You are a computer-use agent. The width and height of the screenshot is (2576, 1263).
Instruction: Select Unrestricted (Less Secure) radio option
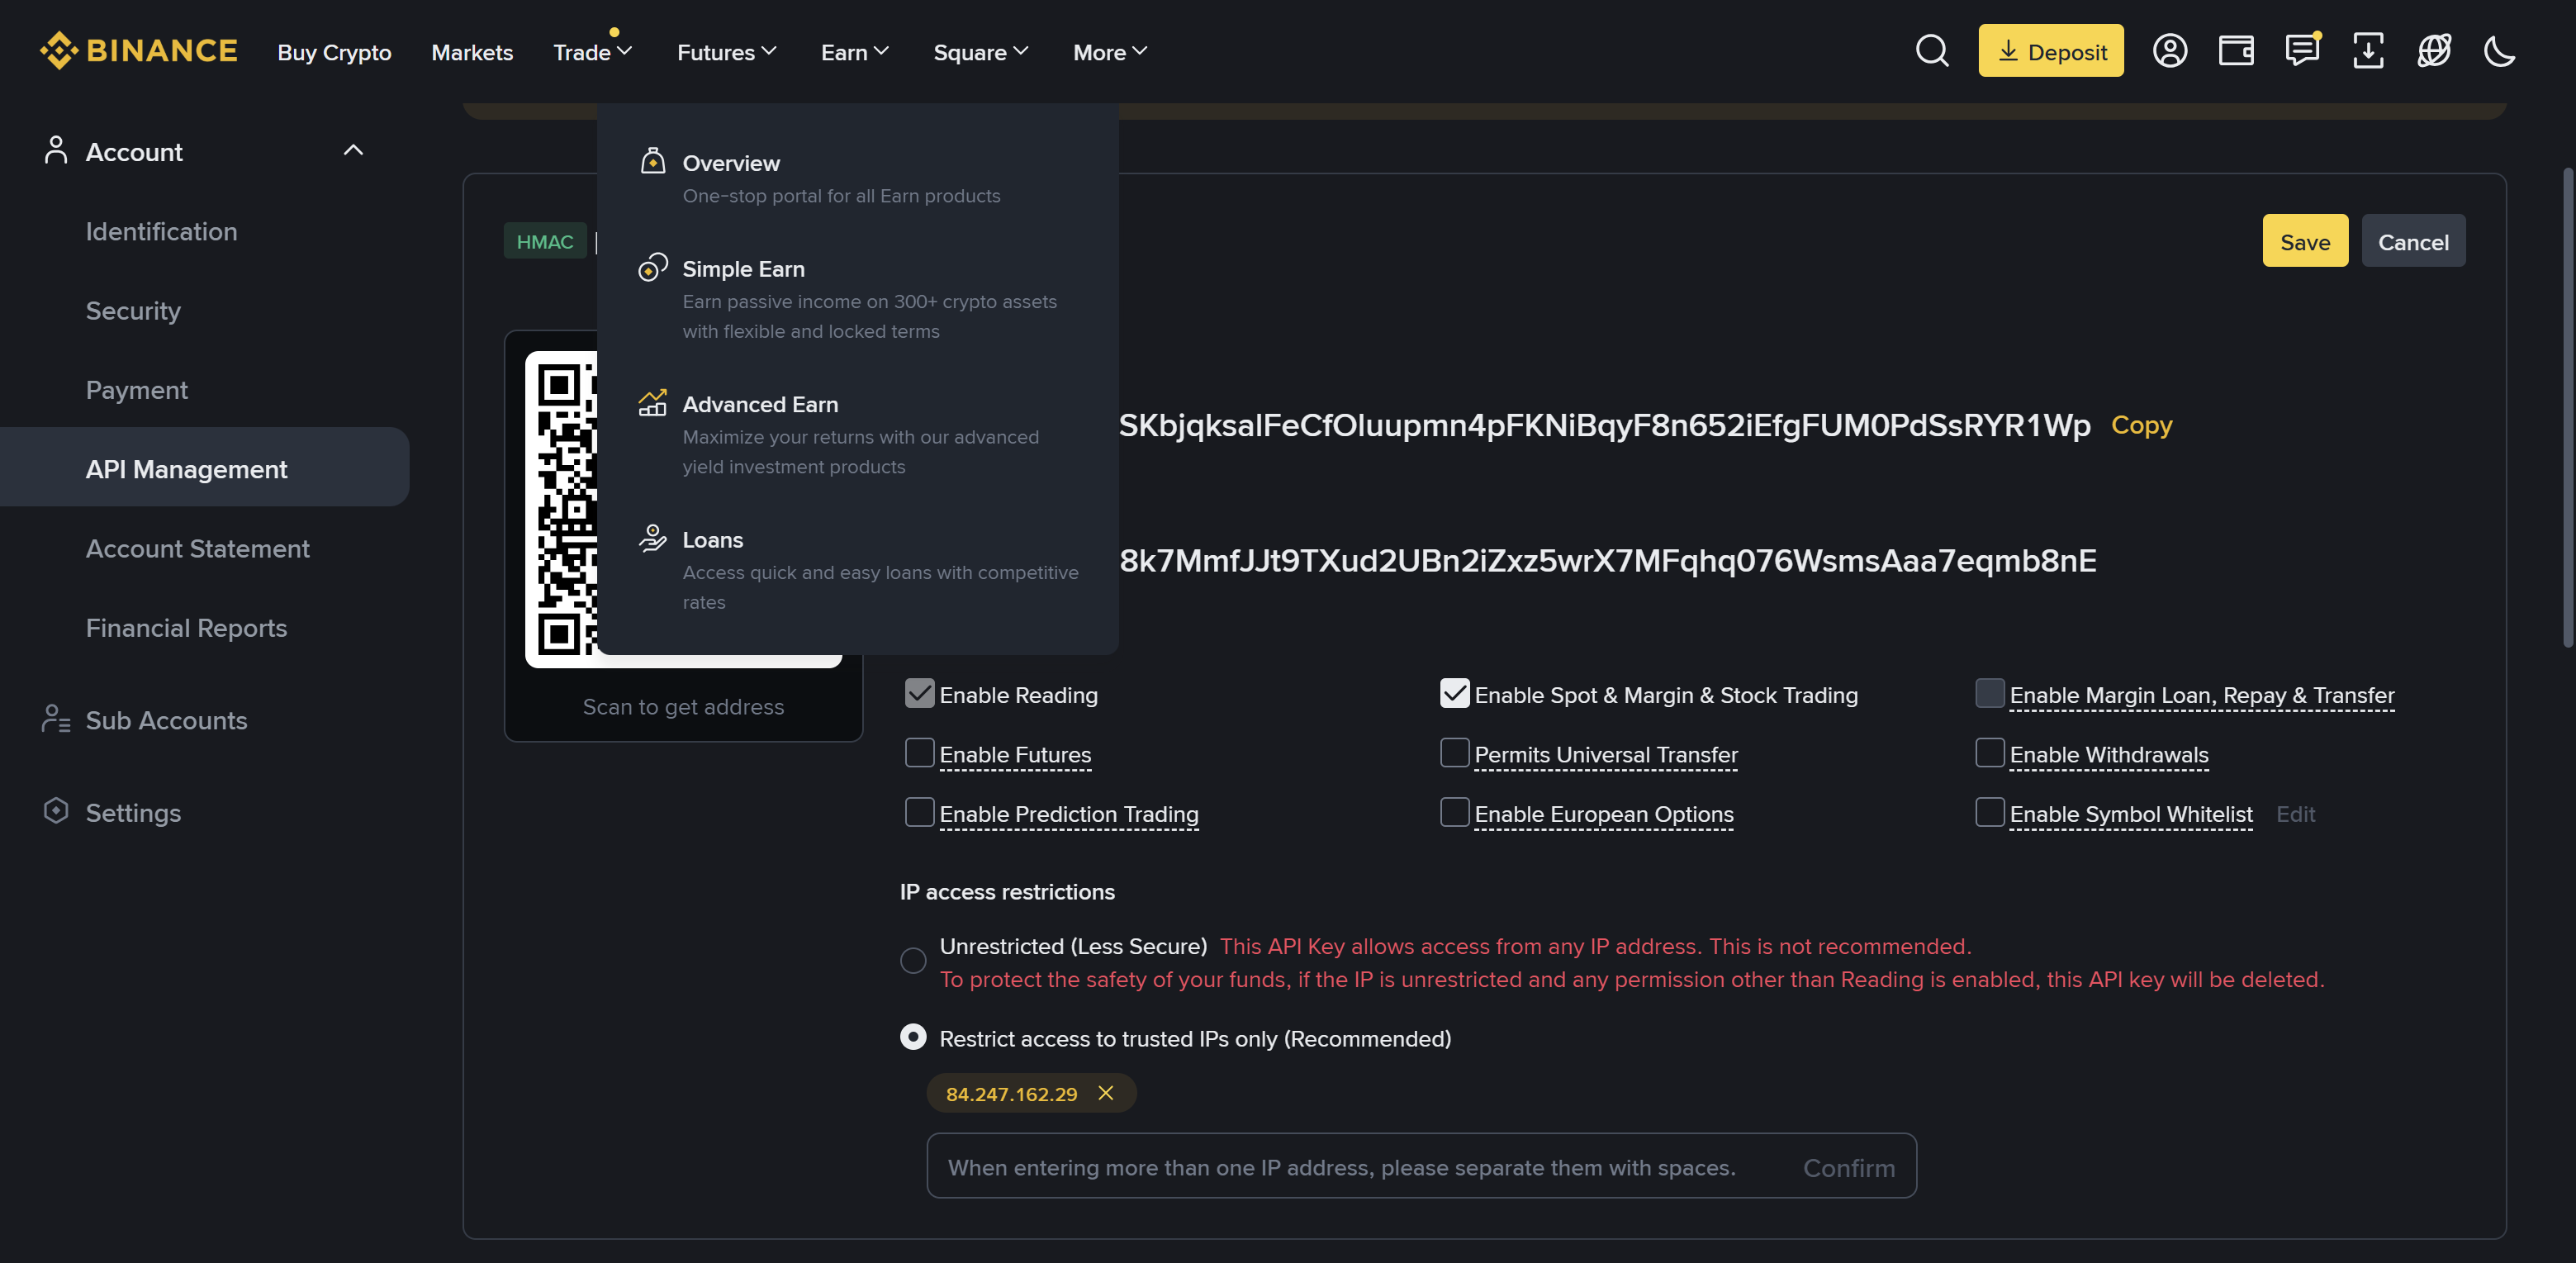click(x=913, y=960)
